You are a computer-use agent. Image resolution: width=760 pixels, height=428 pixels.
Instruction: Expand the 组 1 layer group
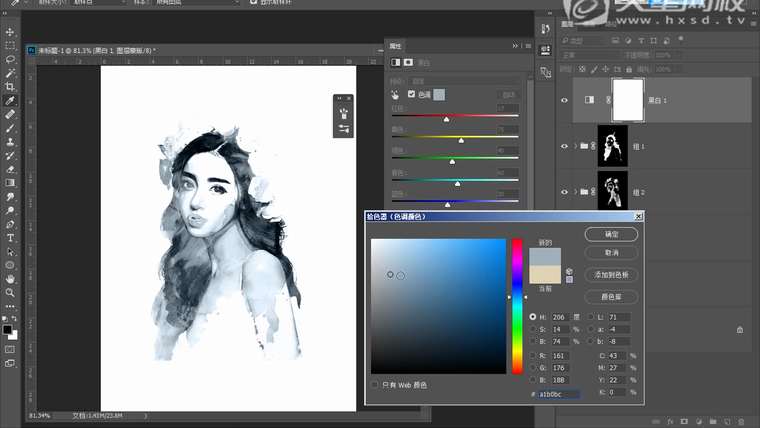(576, 146)
